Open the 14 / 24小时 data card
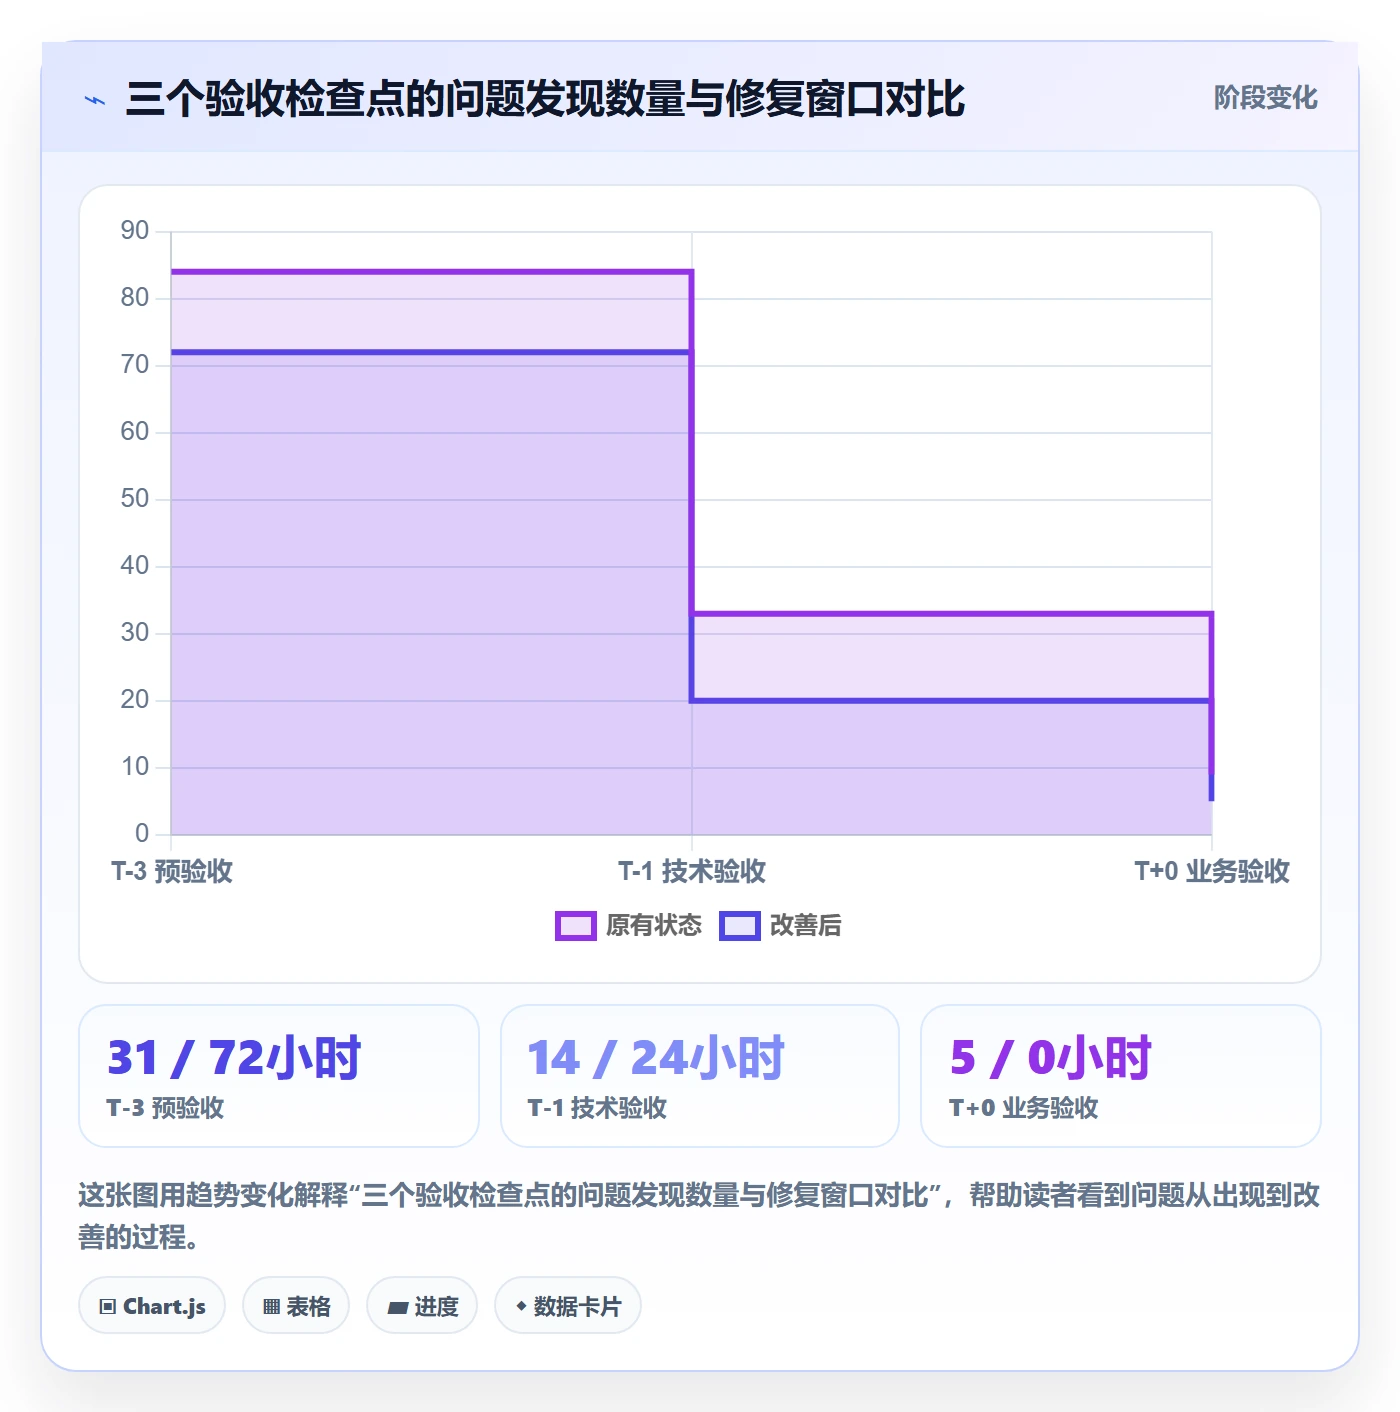Viewport: 1400px width, 1412px height. point(700,1076)
